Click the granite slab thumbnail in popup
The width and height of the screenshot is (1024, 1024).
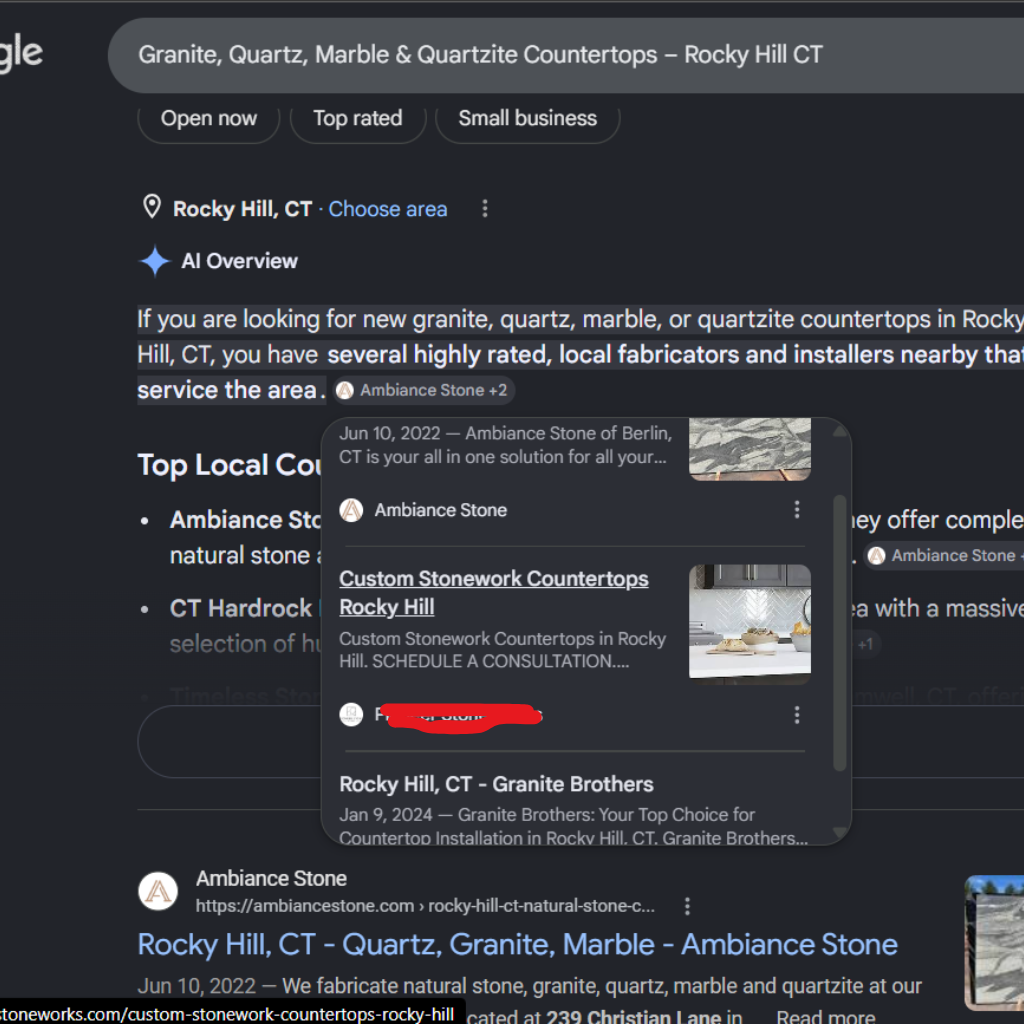click(x=750, y=449)
